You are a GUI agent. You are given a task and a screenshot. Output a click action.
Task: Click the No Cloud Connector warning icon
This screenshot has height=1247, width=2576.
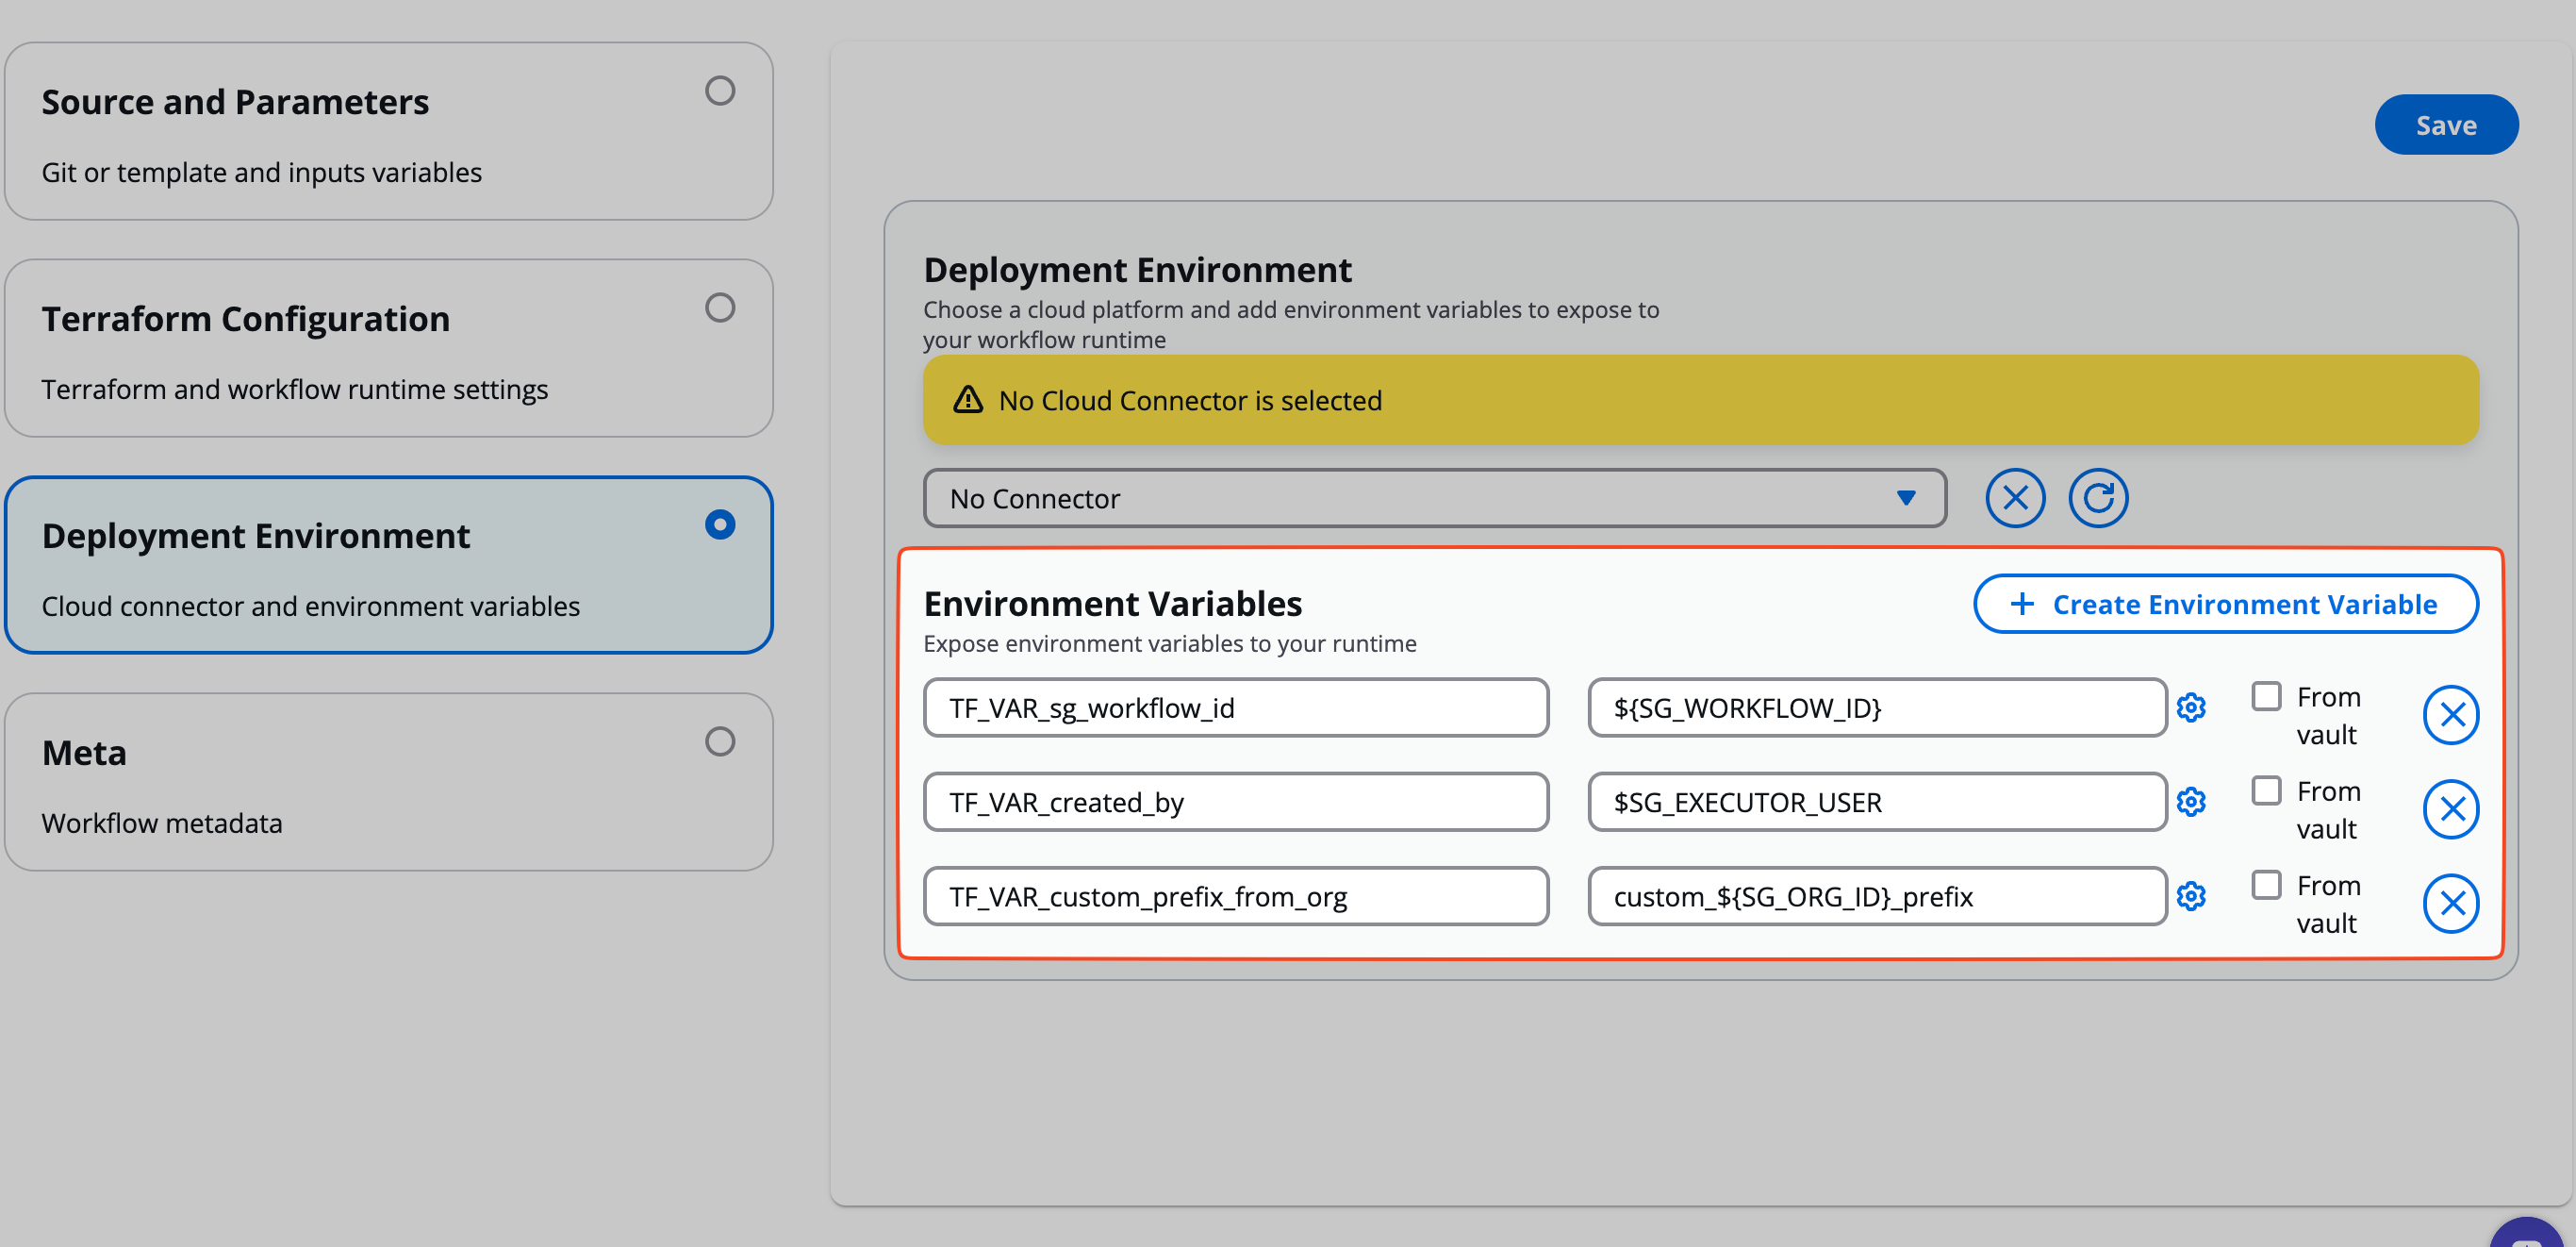967,400
